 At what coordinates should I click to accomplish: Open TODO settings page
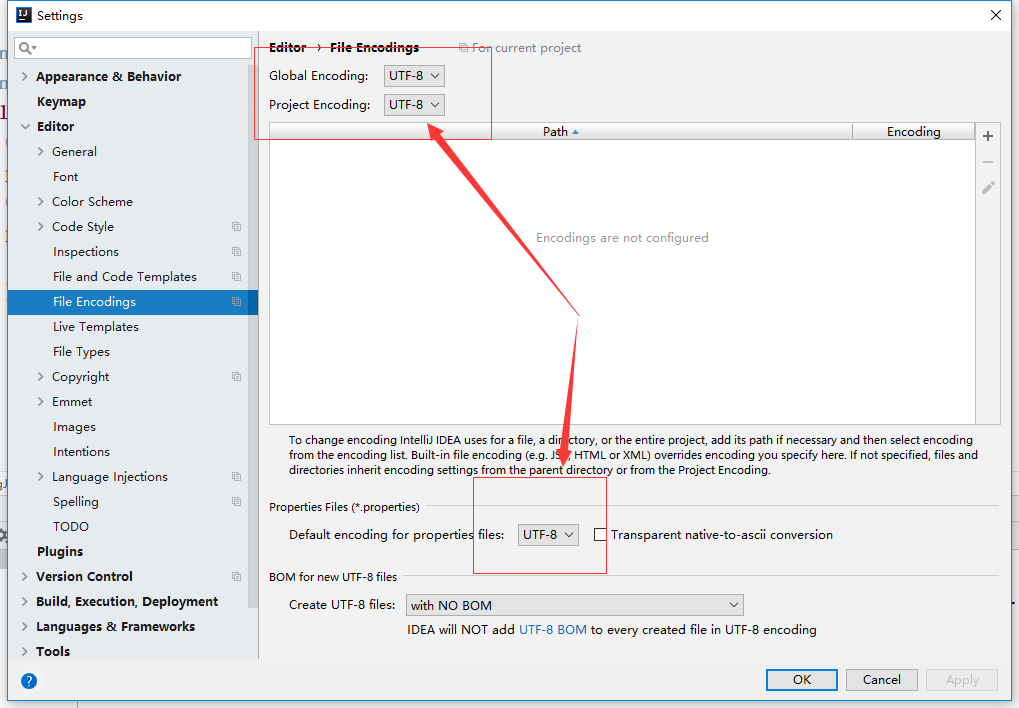tap(71, 527)
